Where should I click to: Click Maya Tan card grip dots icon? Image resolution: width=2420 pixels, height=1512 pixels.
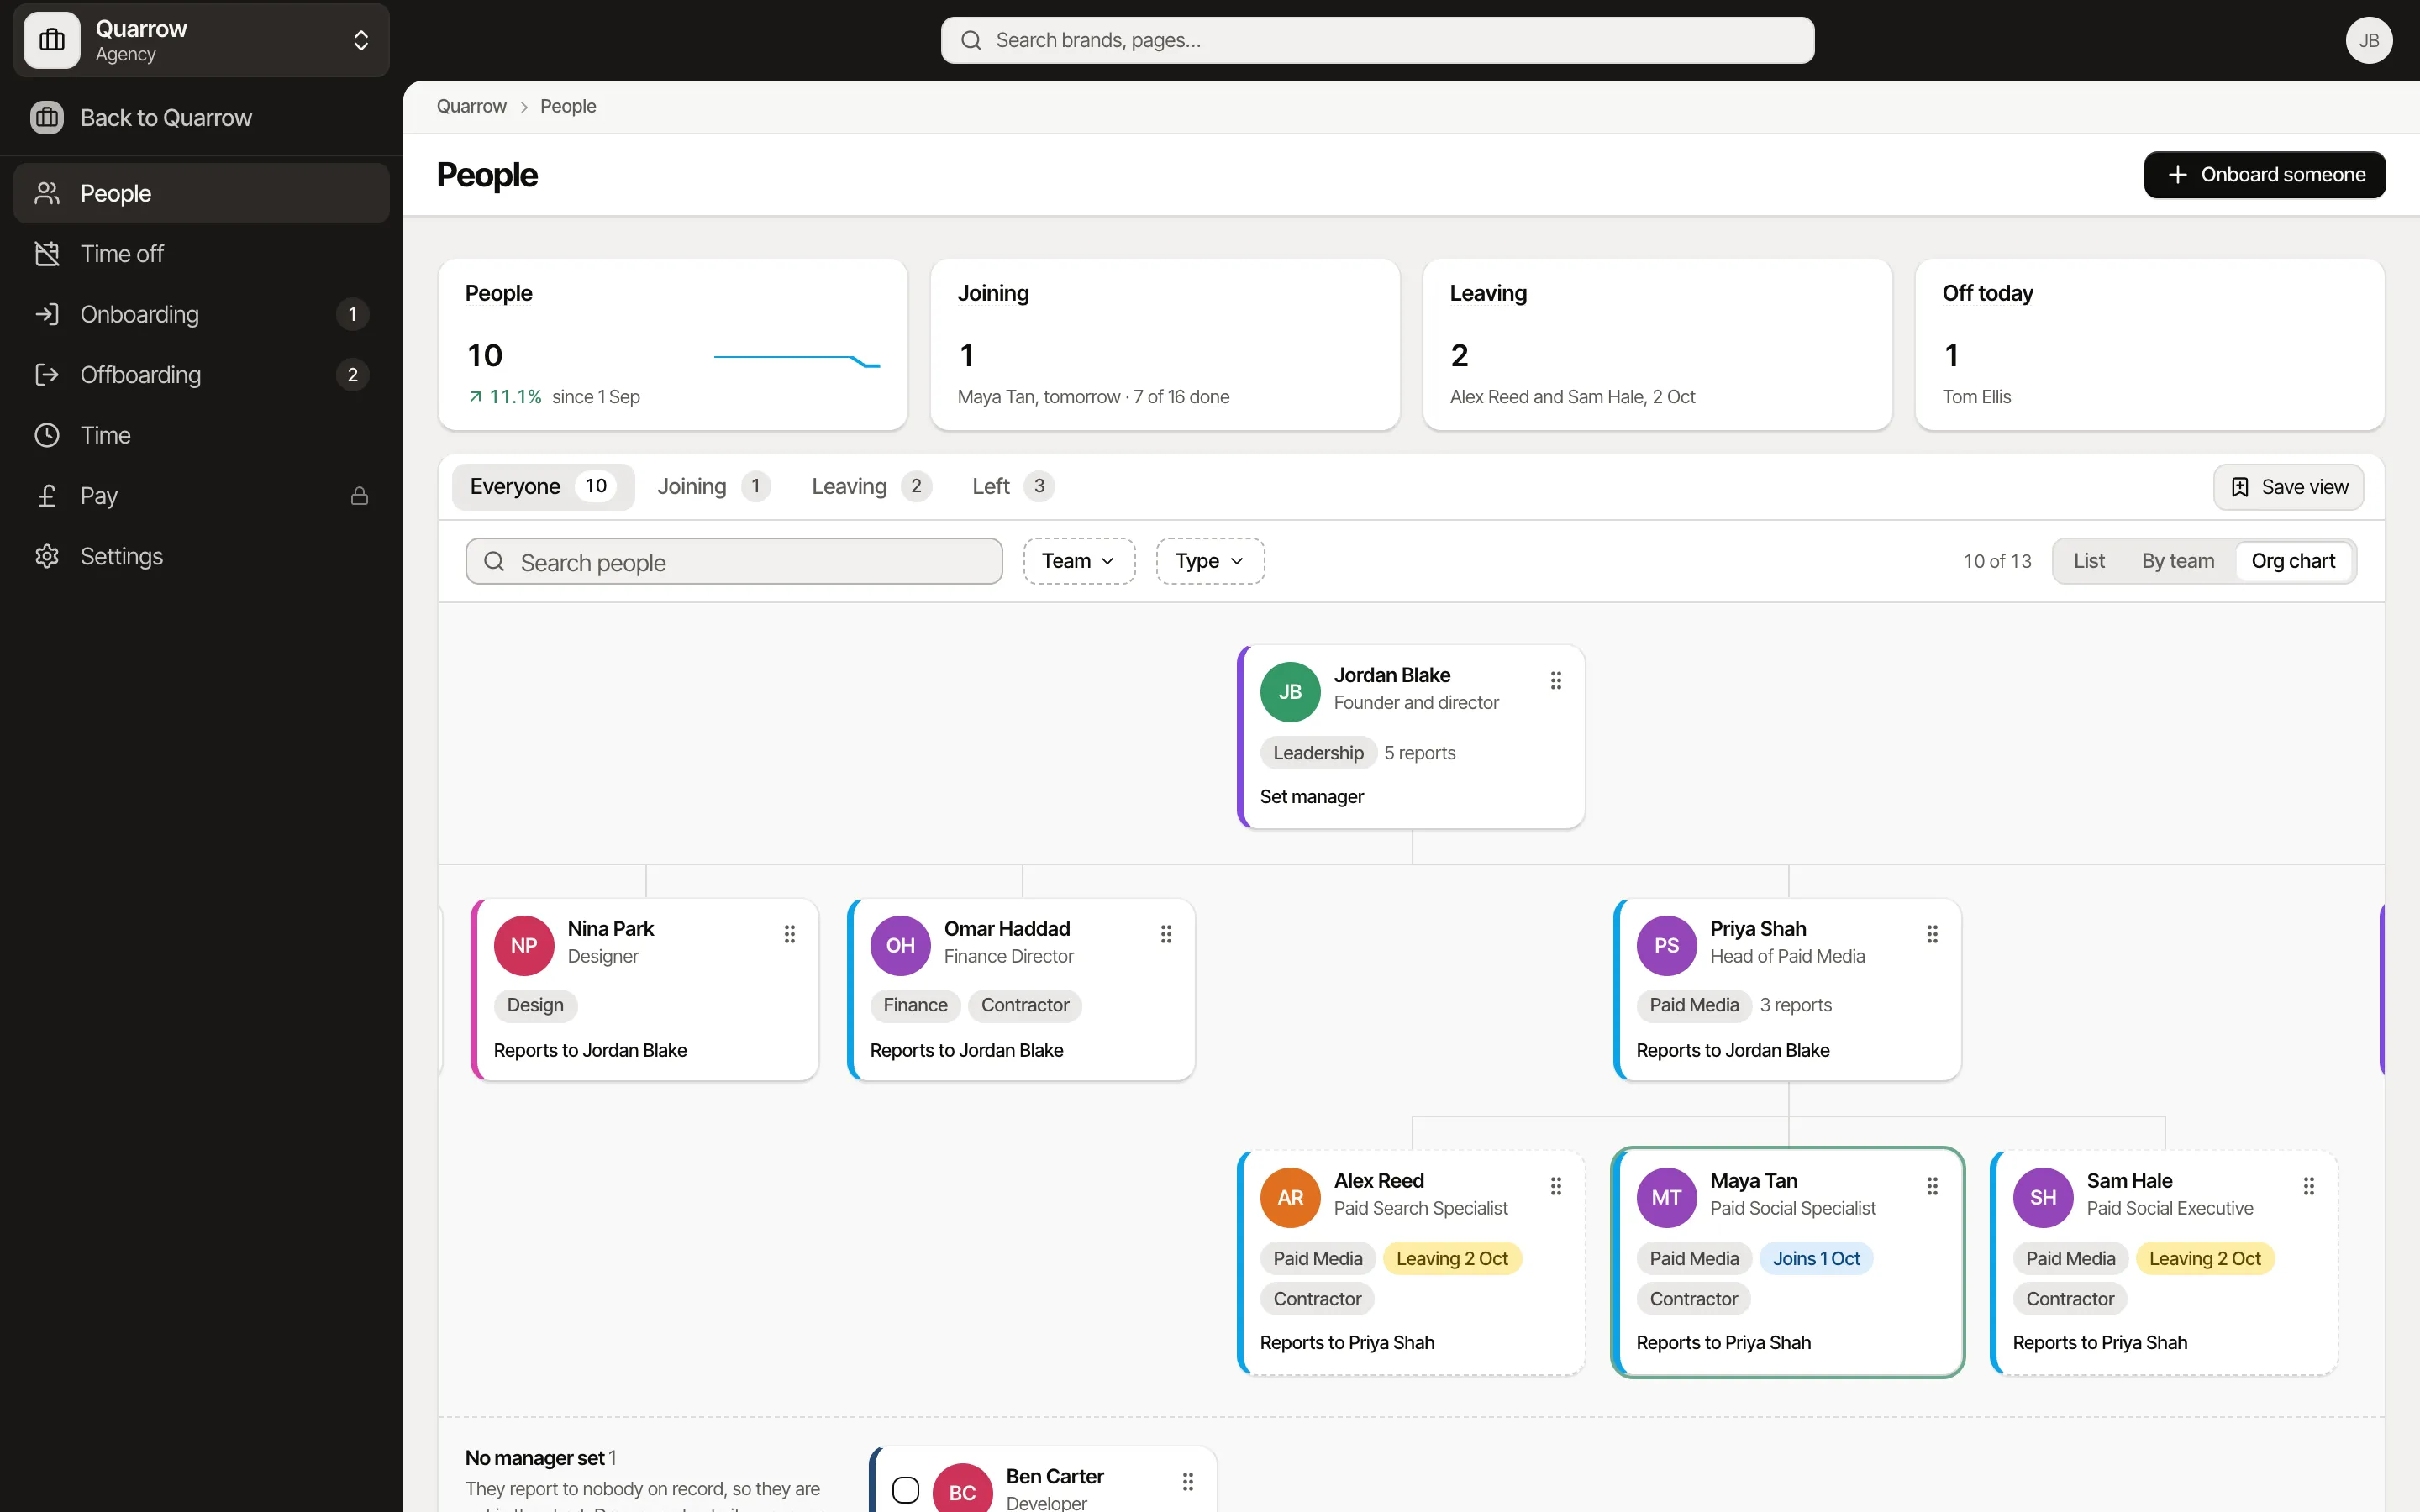[1932, 1186]
